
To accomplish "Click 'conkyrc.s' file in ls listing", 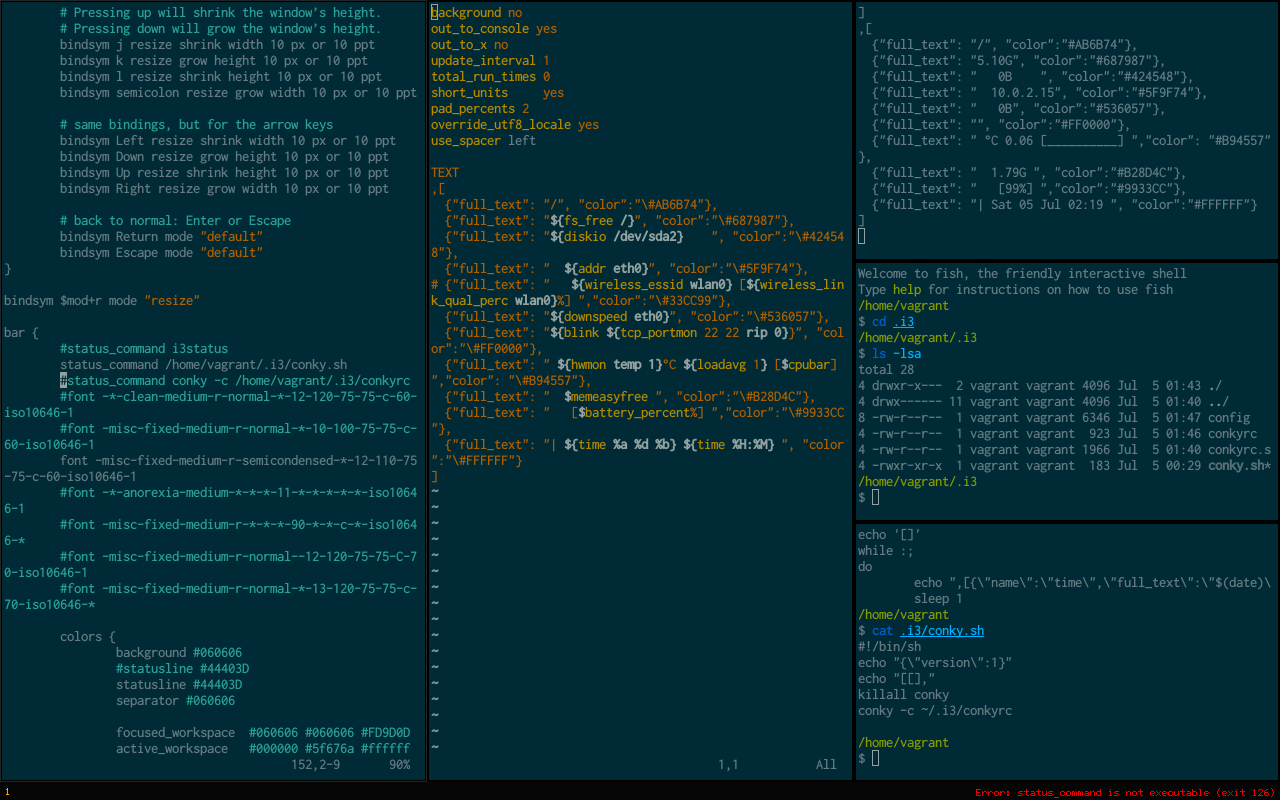I will (x=1240, y=450).
